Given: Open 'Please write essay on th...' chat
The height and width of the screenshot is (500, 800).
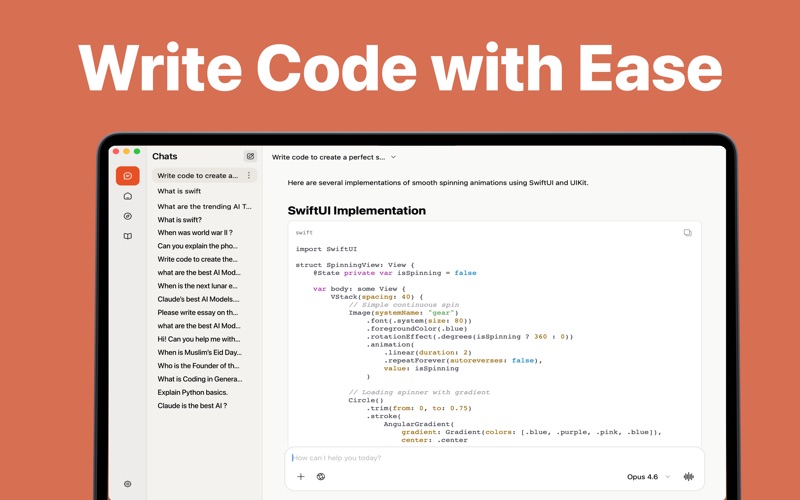Looking at the screenshot, I should point(198,312).
